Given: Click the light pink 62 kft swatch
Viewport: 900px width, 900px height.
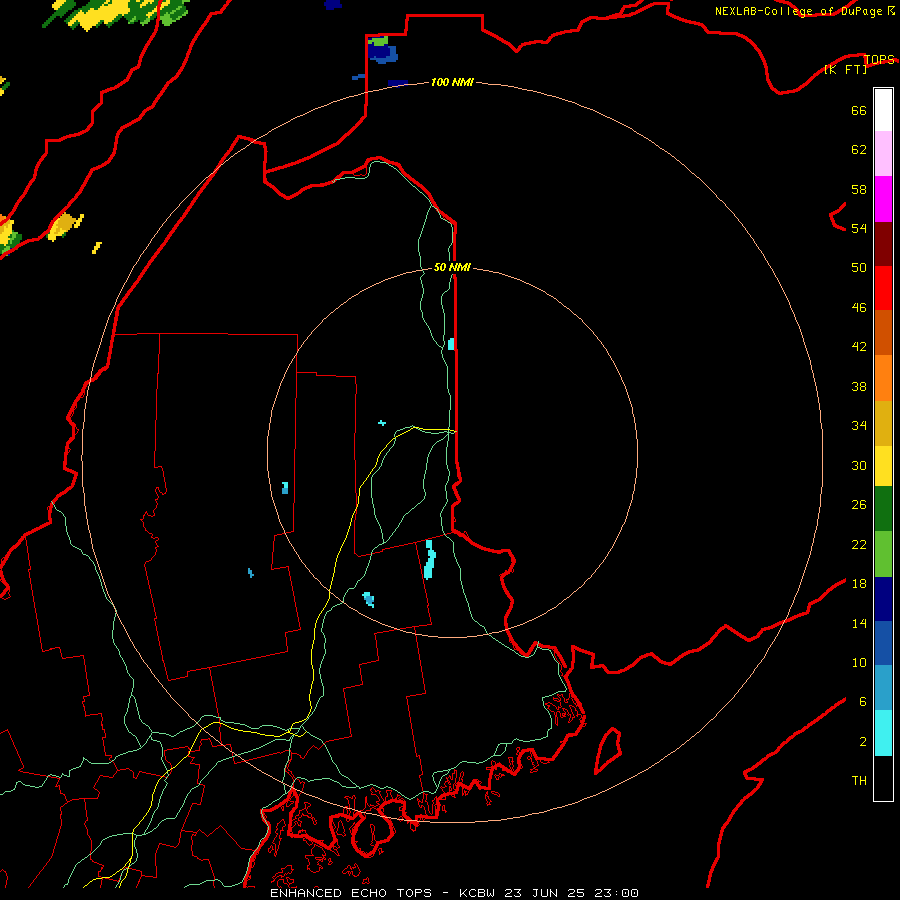Looking at the screenshot, I should pyautogui.click(x=883, y=154).
